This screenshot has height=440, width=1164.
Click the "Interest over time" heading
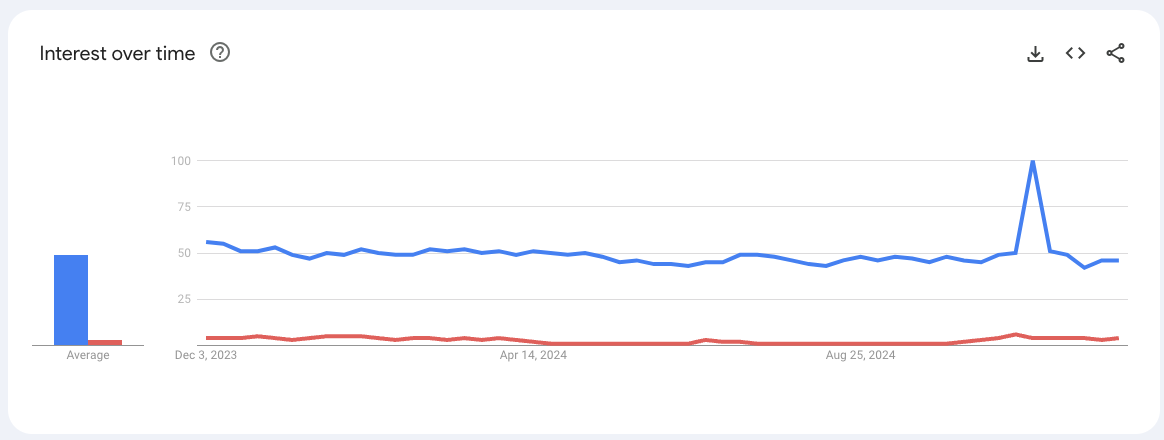pyautogui.click(x=117, y=54)
